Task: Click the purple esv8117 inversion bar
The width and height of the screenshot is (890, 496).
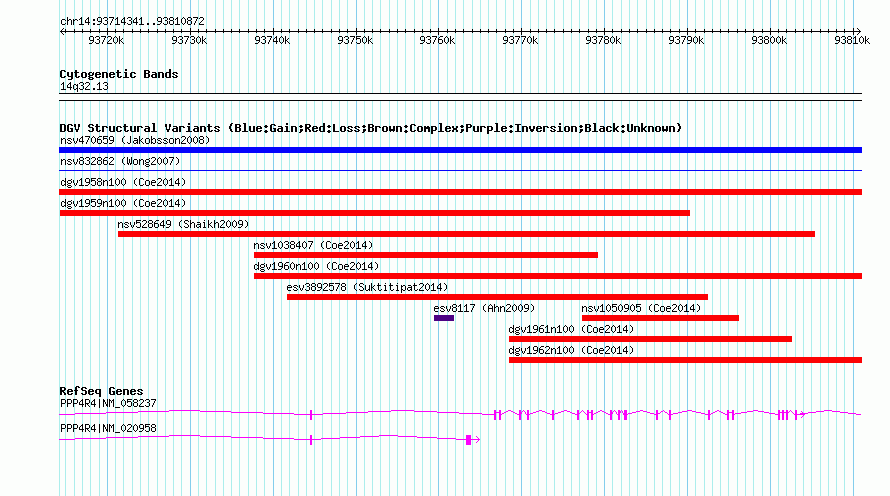Action: [x=444, y=318]
